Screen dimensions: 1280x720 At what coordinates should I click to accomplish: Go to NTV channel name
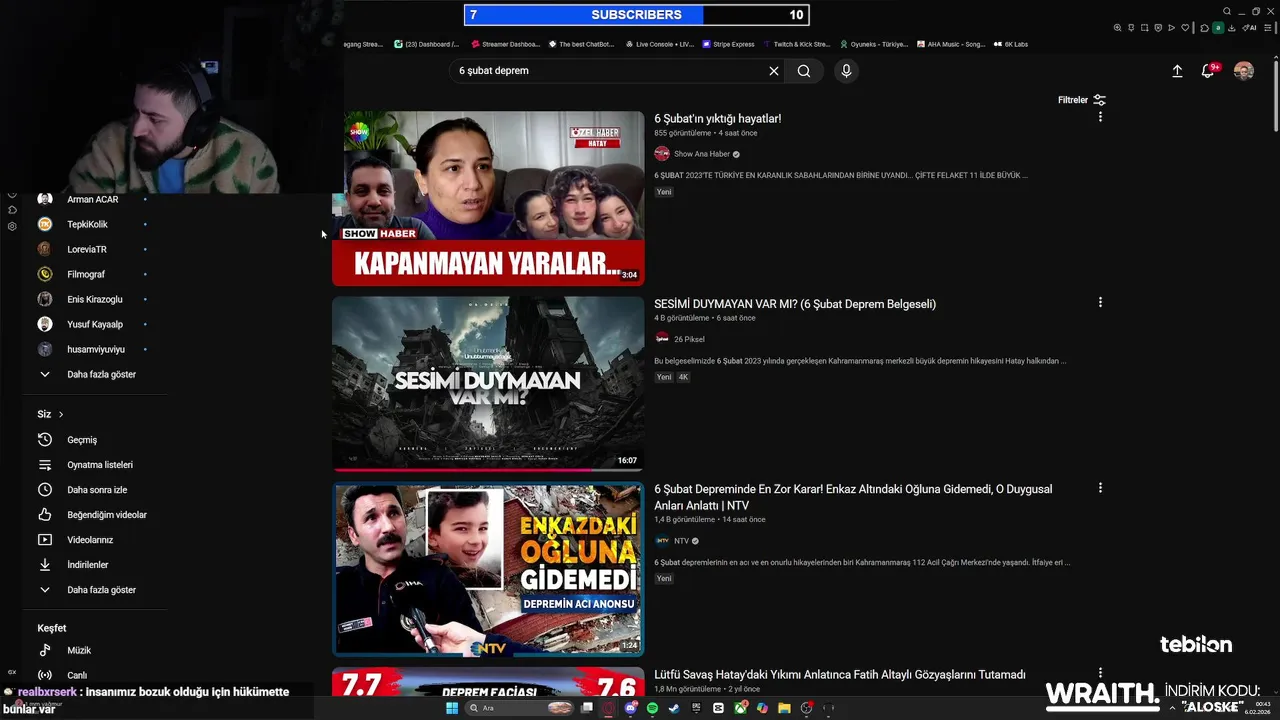[681, 541]
